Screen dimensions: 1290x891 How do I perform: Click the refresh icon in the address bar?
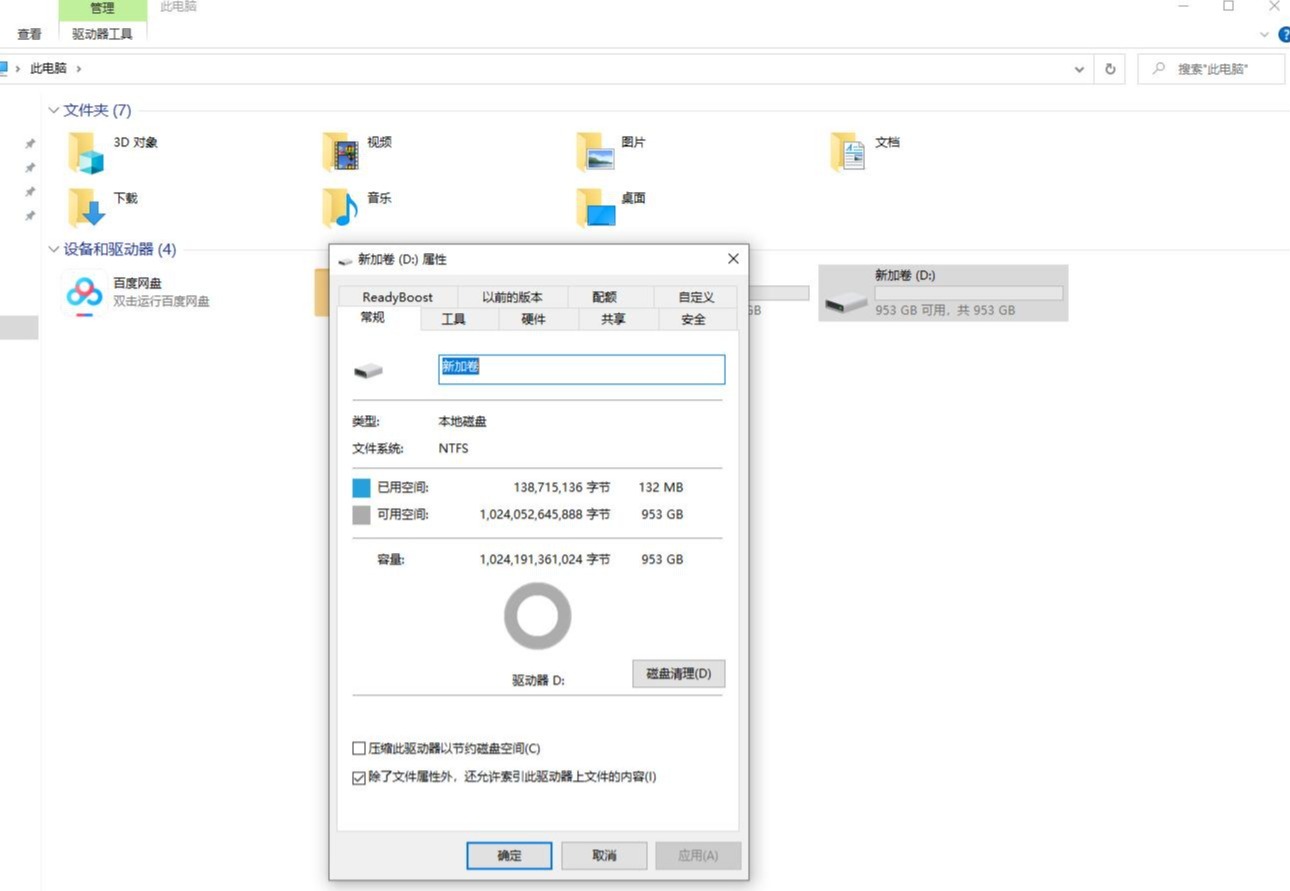[1110, 68]
